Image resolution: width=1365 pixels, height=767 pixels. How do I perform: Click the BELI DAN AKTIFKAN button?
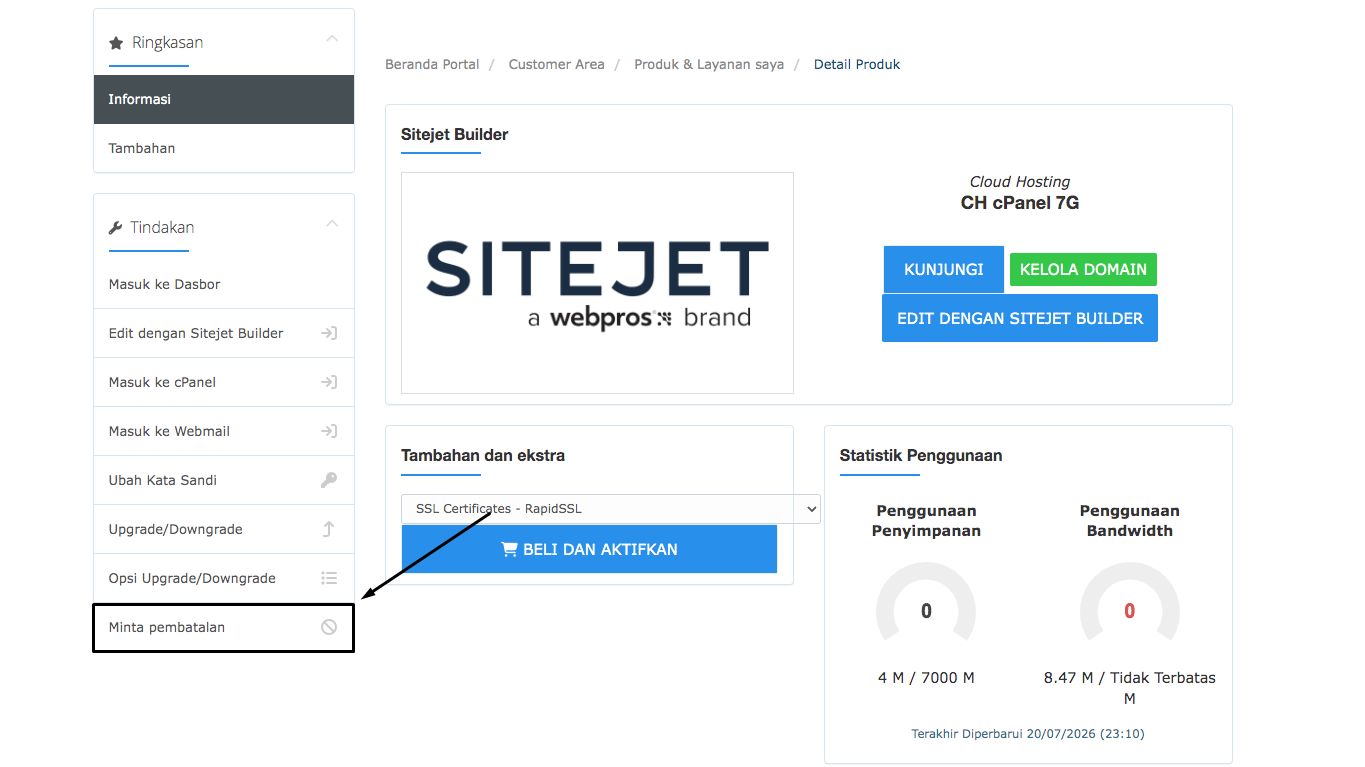[589, 549]
